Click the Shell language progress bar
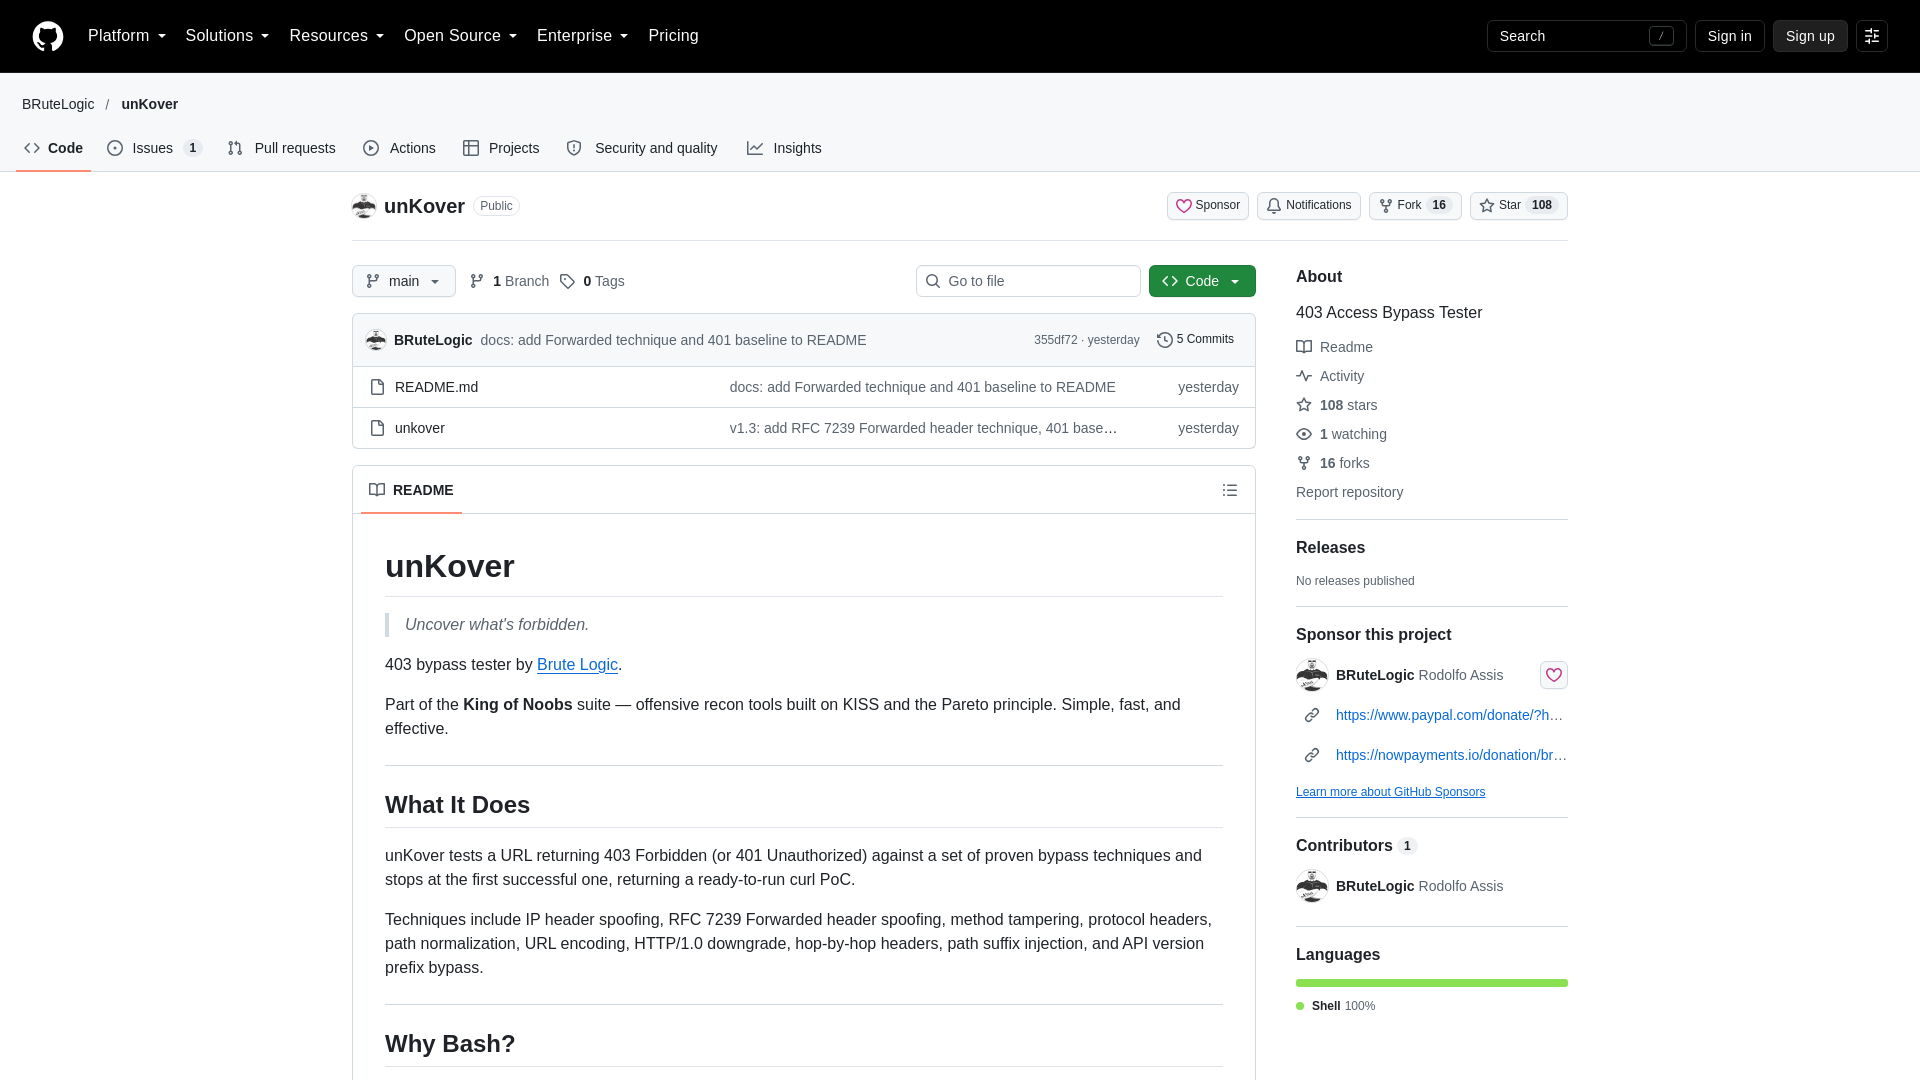Image resolution: width=1920 pixels, height=1080 pixels. (1432, 983)
